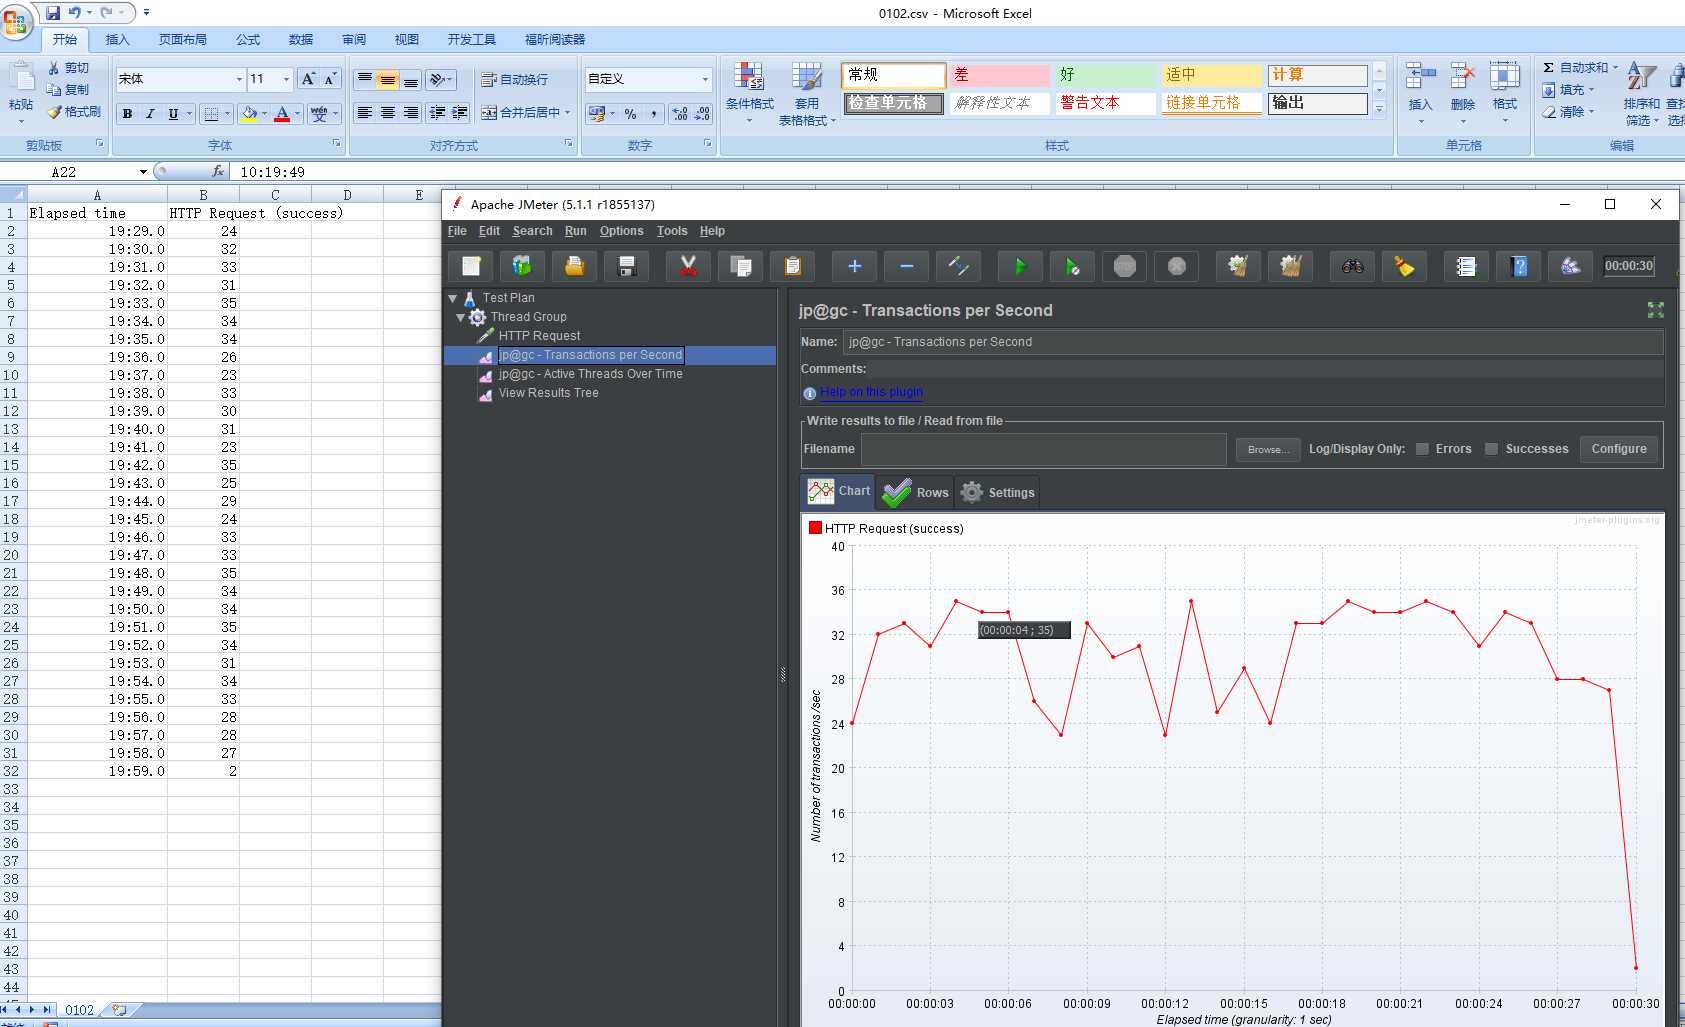Screen dimensions: 1685x1027
Task: Click the JMeter Shutdown test icon
Action: point(1177,266)
